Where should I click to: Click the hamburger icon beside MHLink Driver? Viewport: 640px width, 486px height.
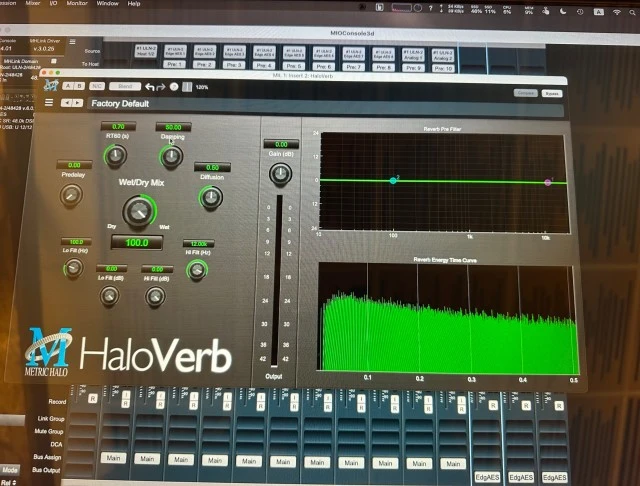click(x=72, y=42)
